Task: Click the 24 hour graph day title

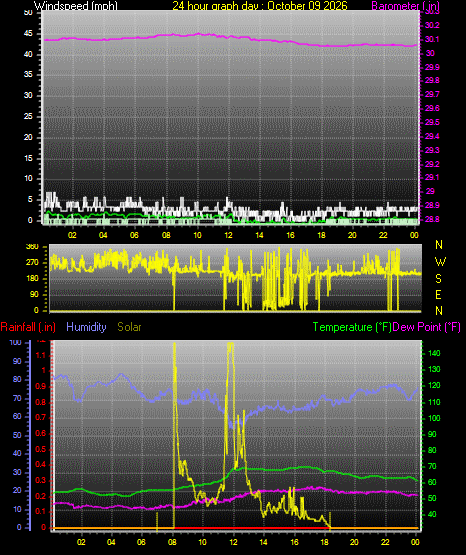Action: click(260, 6)
